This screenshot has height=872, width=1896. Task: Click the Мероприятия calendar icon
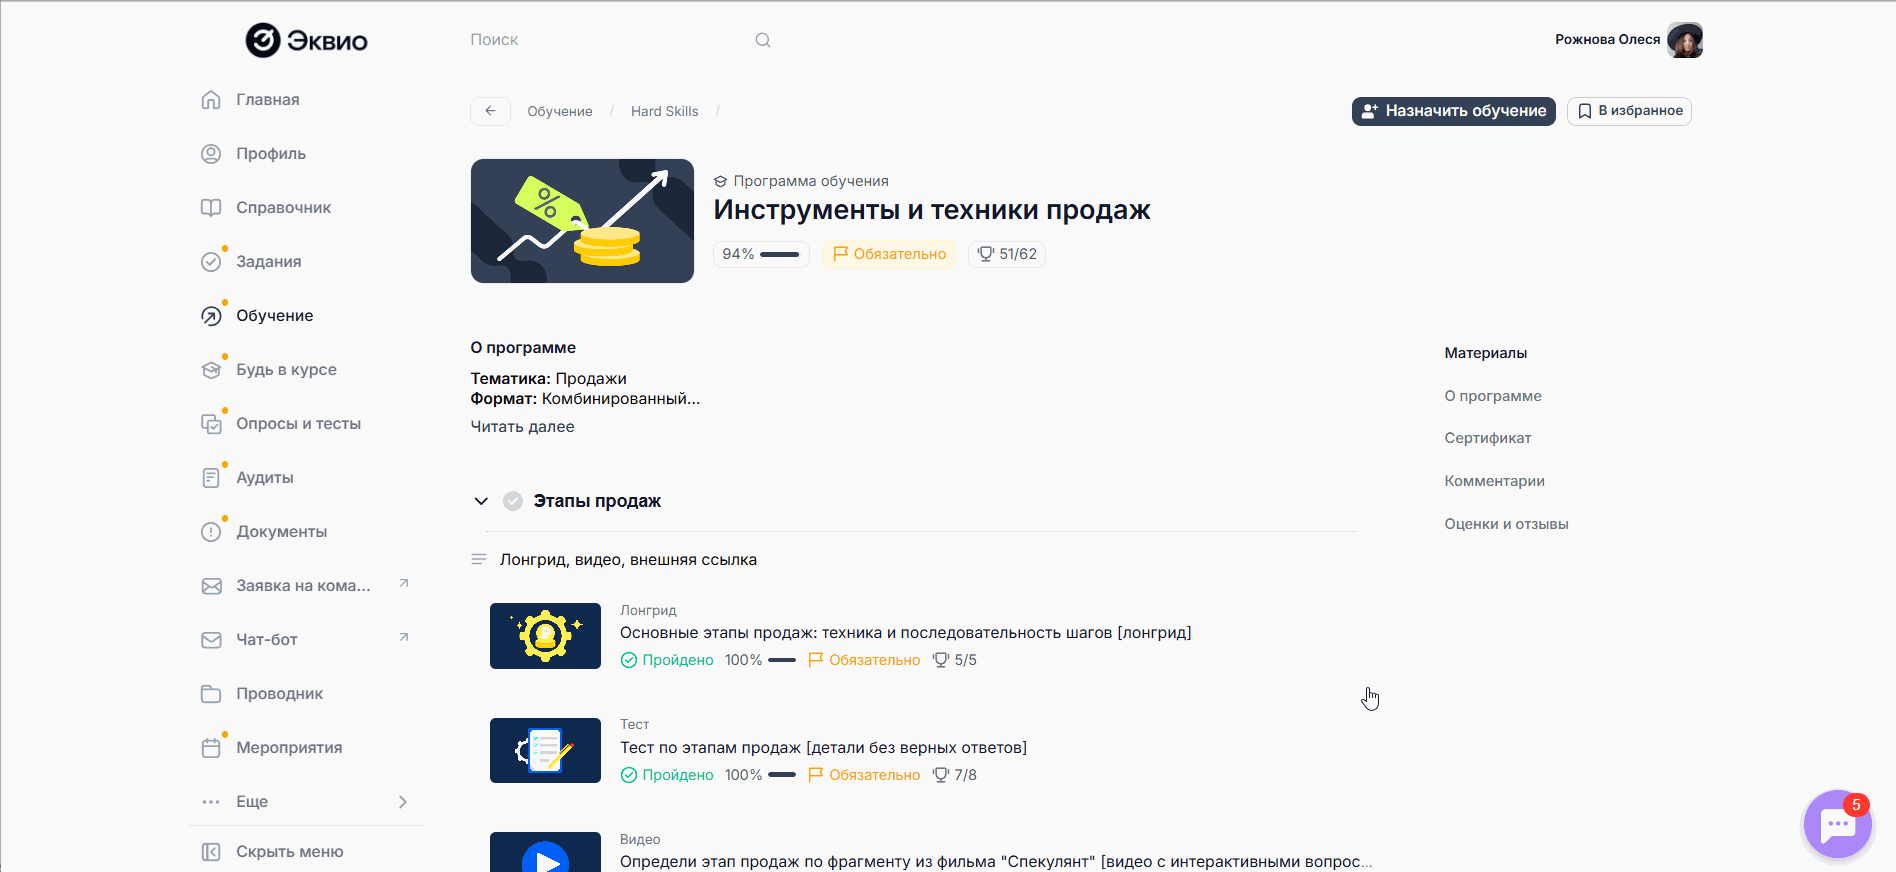click(x=211, y=748)
